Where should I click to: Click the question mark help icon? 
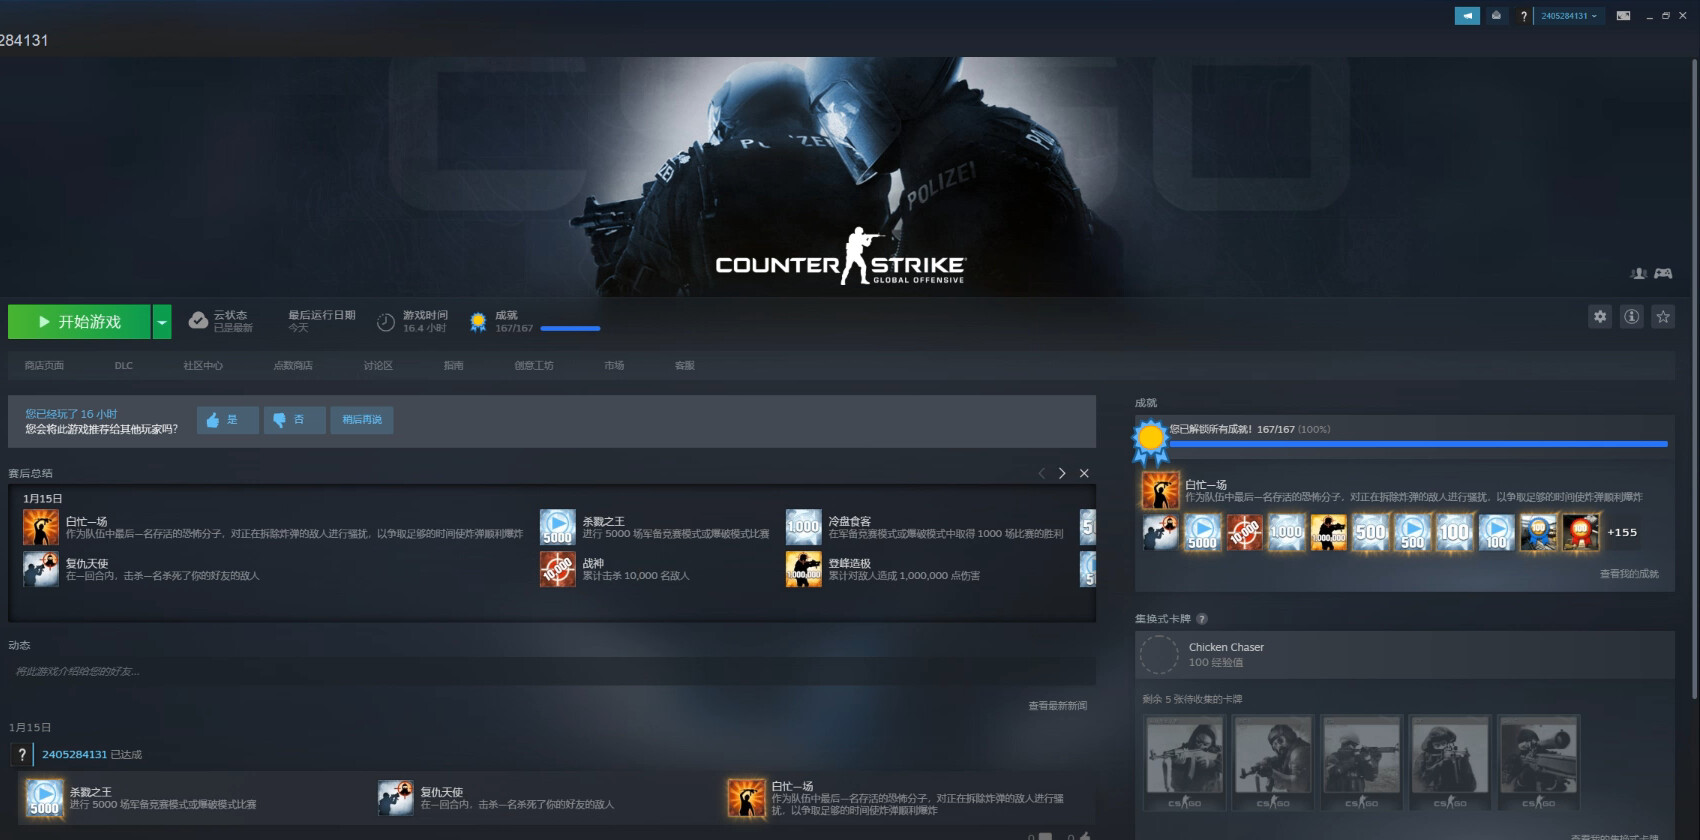(x=1524, y=16)
